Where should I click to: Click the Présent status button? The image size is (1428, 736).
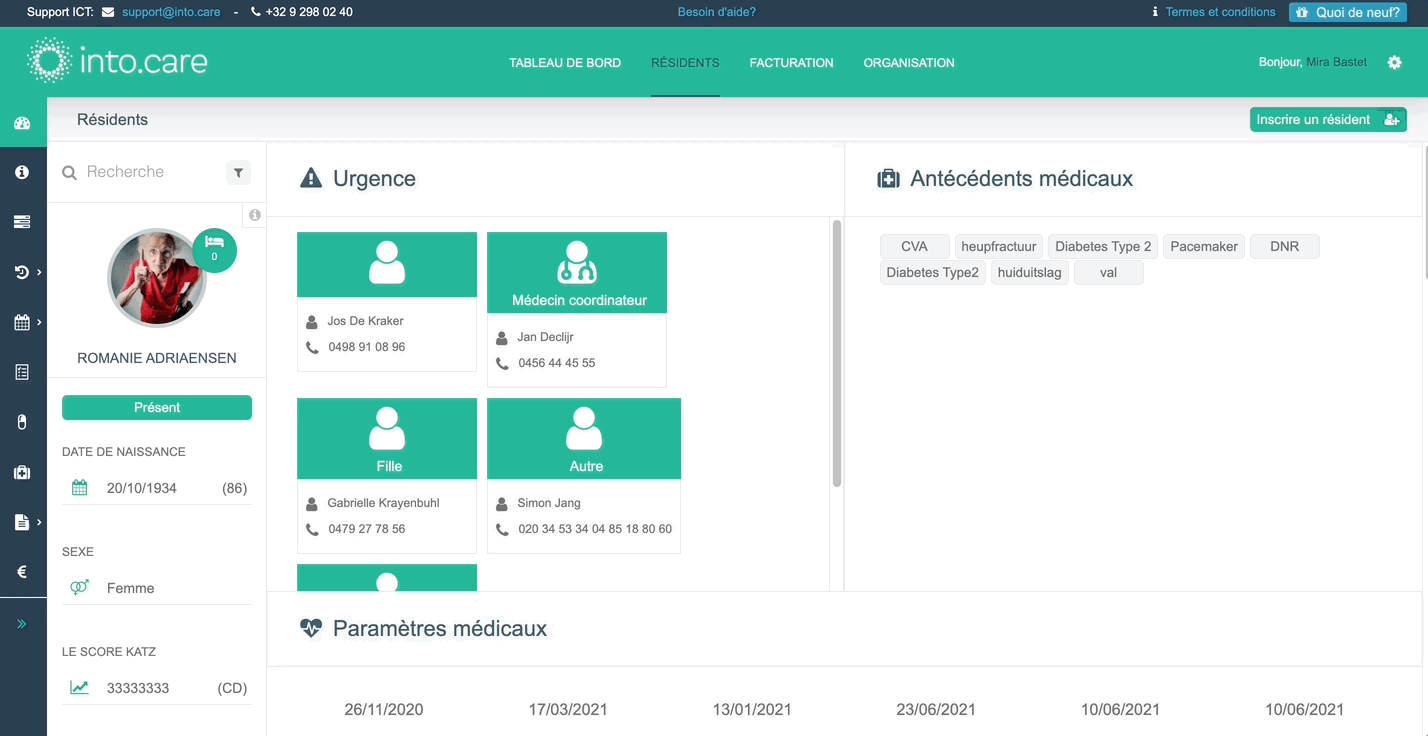tap(157, 407)
